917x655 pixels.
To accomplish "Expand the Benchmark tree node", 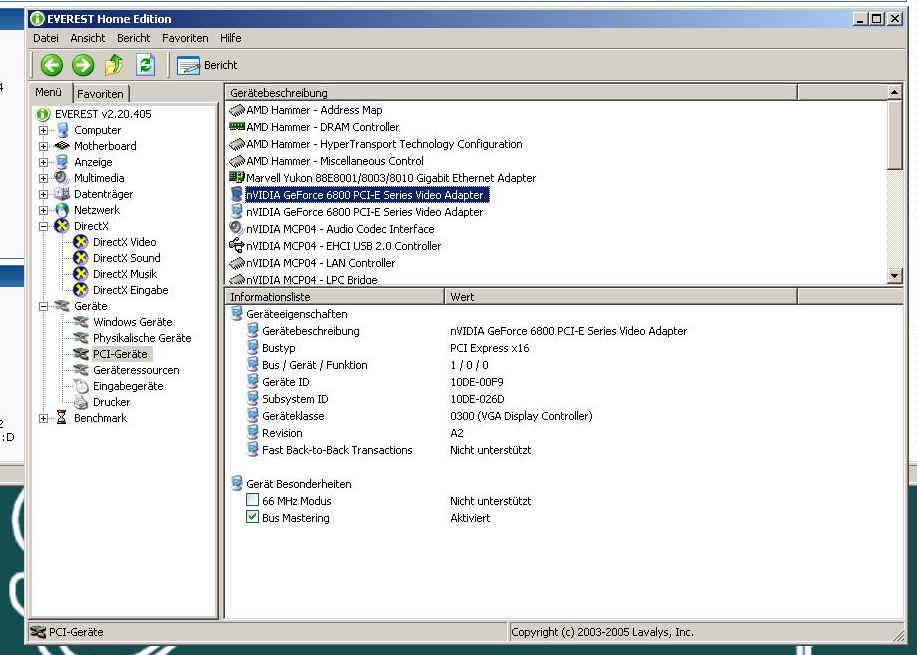I will (x=43, y=418).
